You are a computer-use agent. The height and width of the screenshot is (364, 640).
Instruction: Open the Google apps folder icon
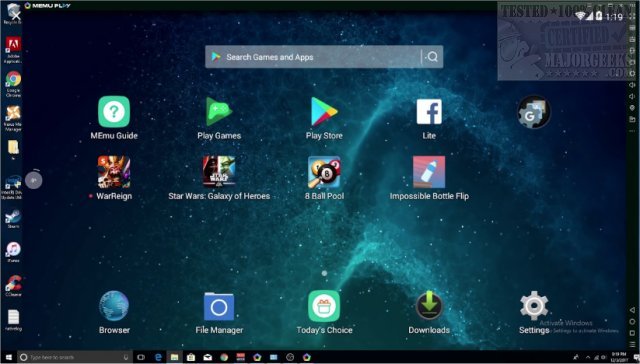pos(534,112)
